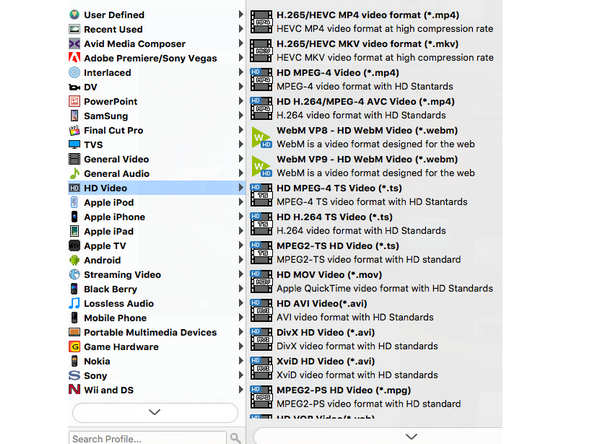Choose MPEG2-TS HD Video format

[375, 253]
